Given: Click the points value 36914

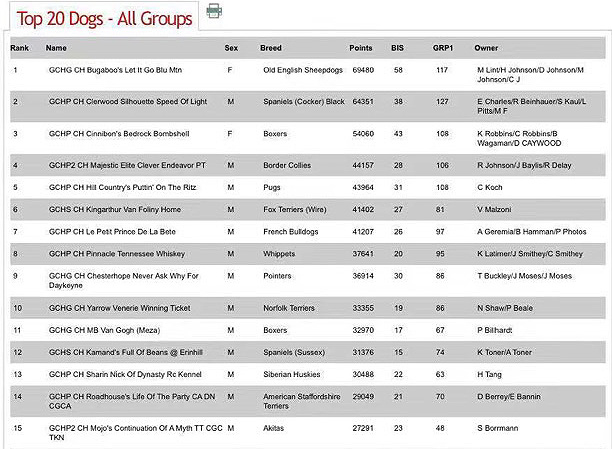Looking at the screenshot, I should click(x=363, y=276).
